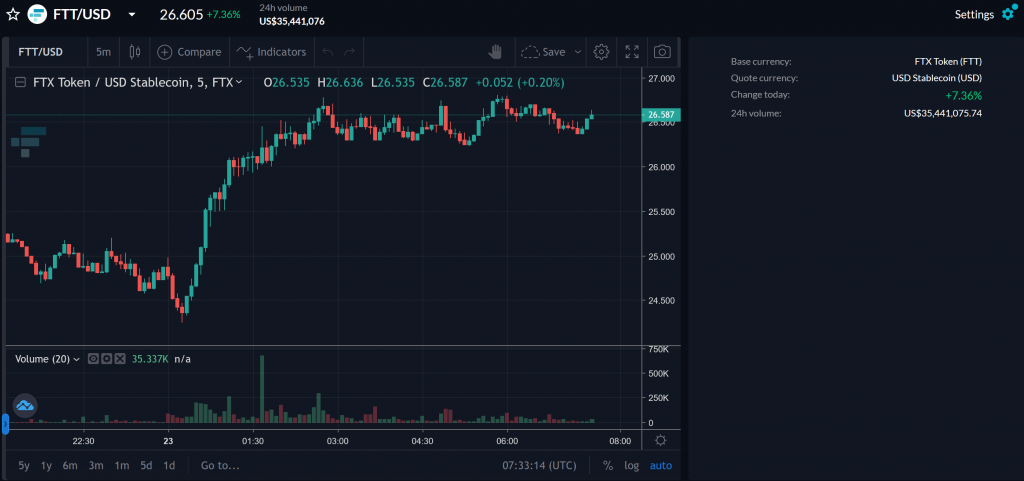Toggle auto scale mode
The height and width of the screenshot is (481, 1024).
click(x=660, y=465)
